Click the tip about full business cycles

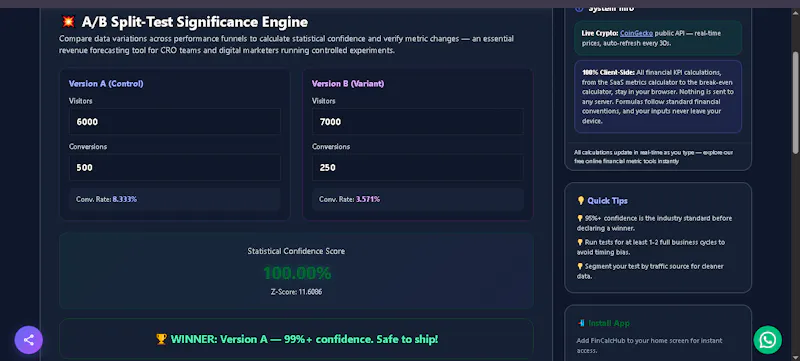(x=651, y=247)
